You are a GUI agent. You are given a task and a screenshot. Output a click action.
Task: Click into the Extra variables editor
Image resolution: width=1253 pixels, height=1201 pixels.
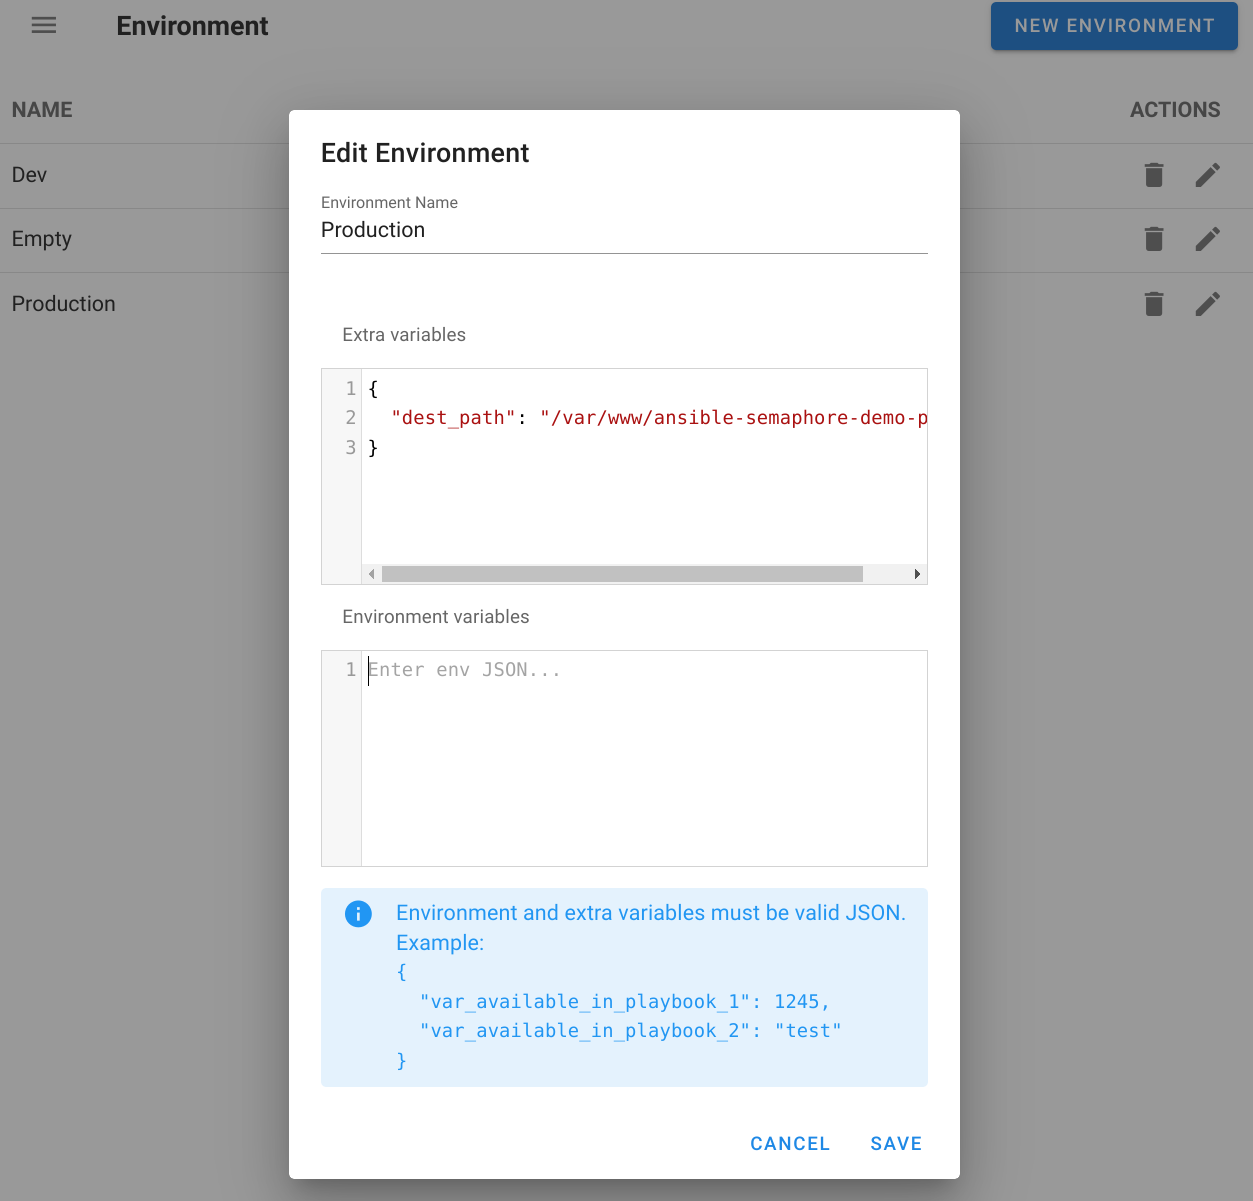tap(643, 500)
